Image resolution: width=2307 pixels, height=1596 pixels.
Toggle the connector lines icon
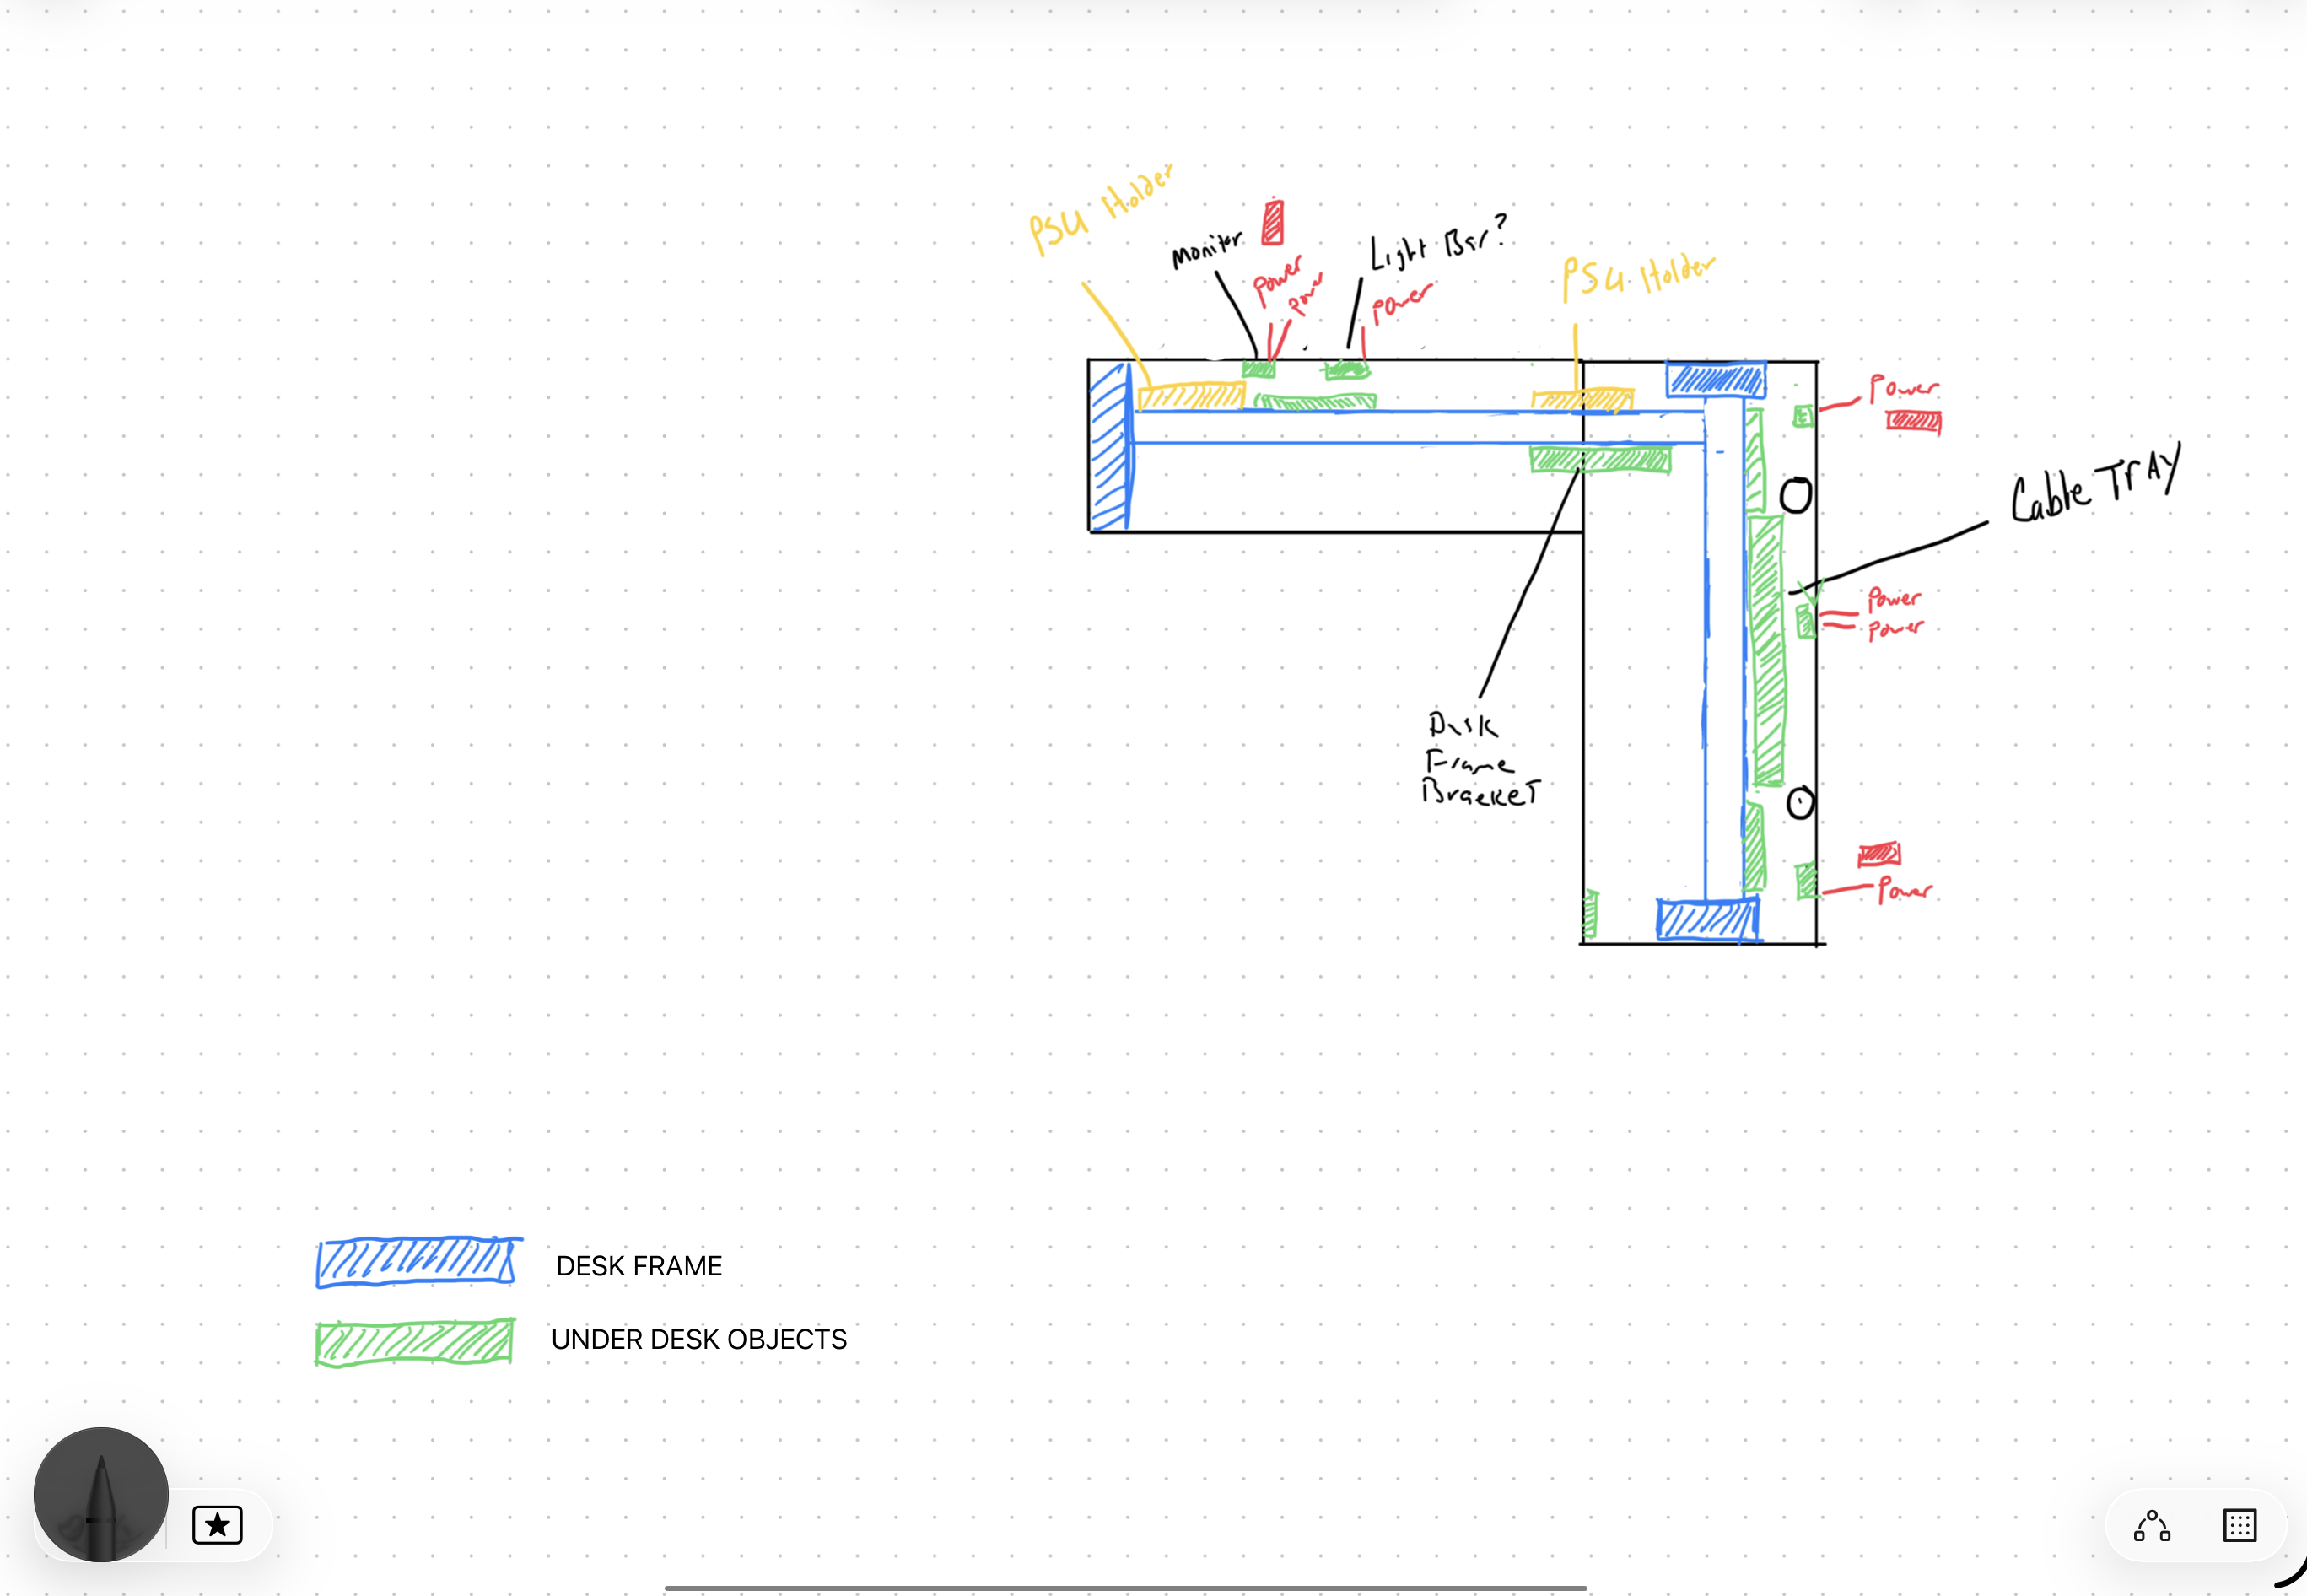(2151, 1526)
